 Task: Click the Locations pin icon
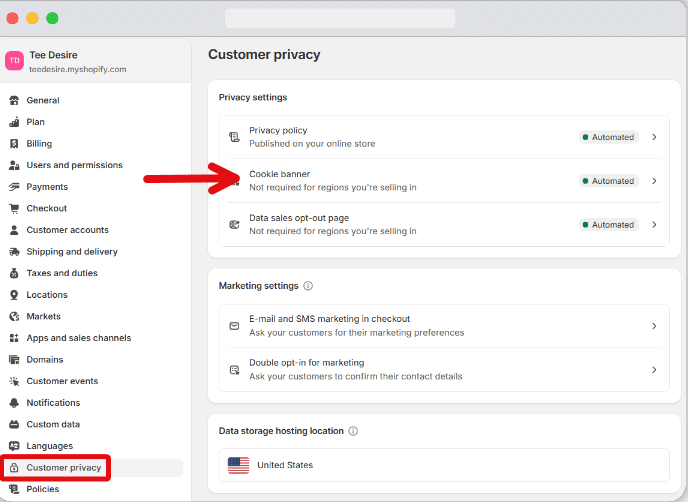[14, 295]
